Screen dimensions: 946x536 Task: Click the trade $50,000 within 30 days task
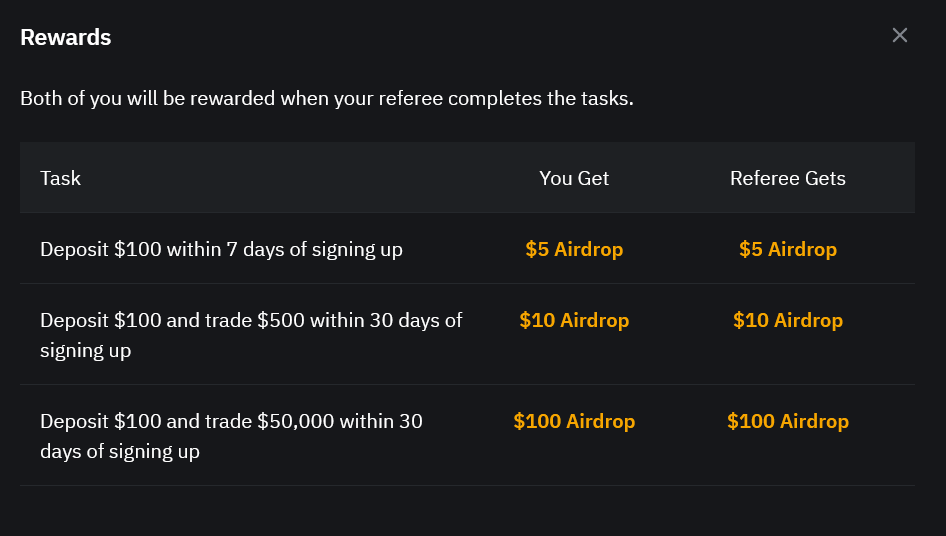pos(231,435)
